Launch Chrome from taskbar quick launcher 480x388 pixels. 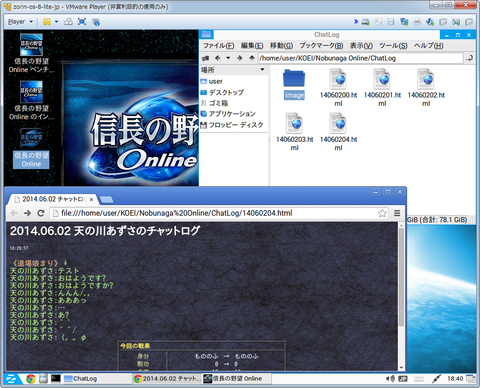click(x=31, y=379)
